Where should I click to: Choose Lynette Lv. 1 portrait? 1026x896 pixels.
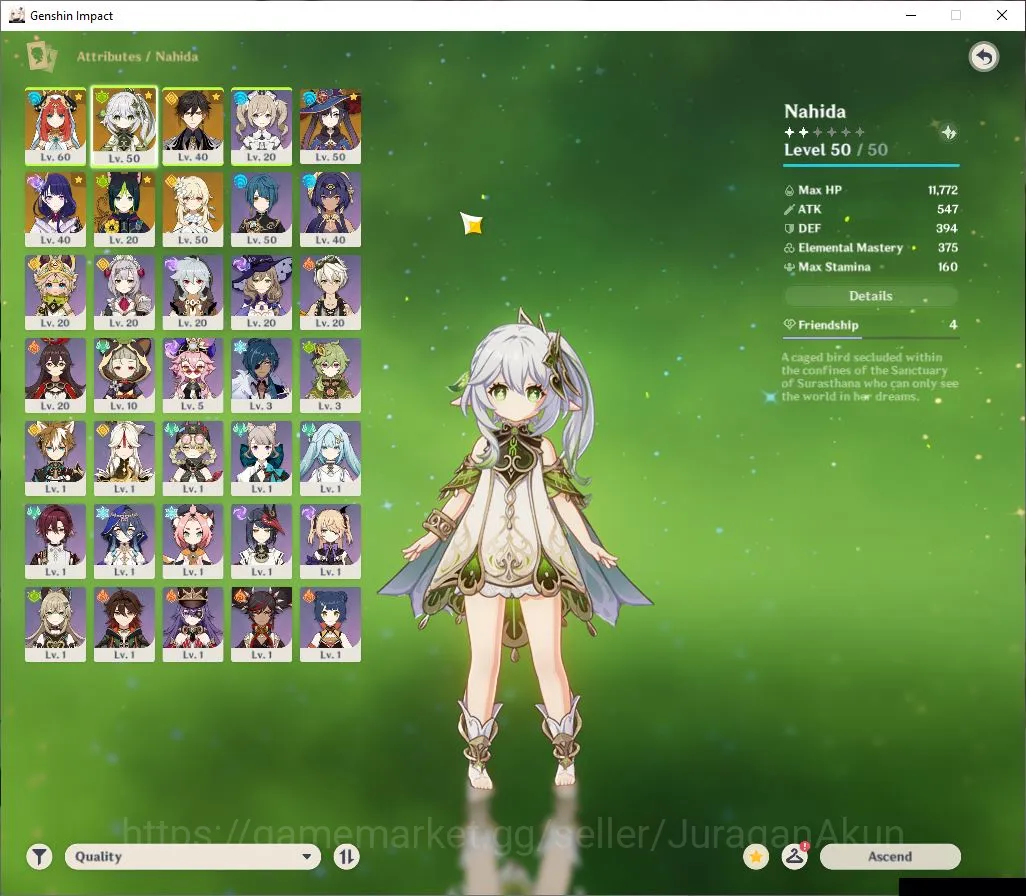coord(261,458)
